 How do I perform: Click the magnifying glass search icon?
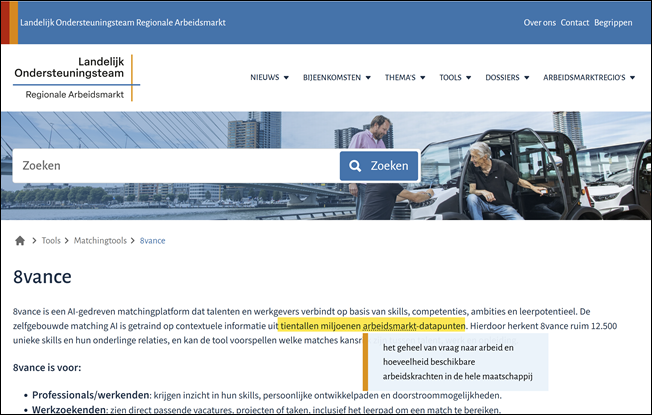pos(355,166)
